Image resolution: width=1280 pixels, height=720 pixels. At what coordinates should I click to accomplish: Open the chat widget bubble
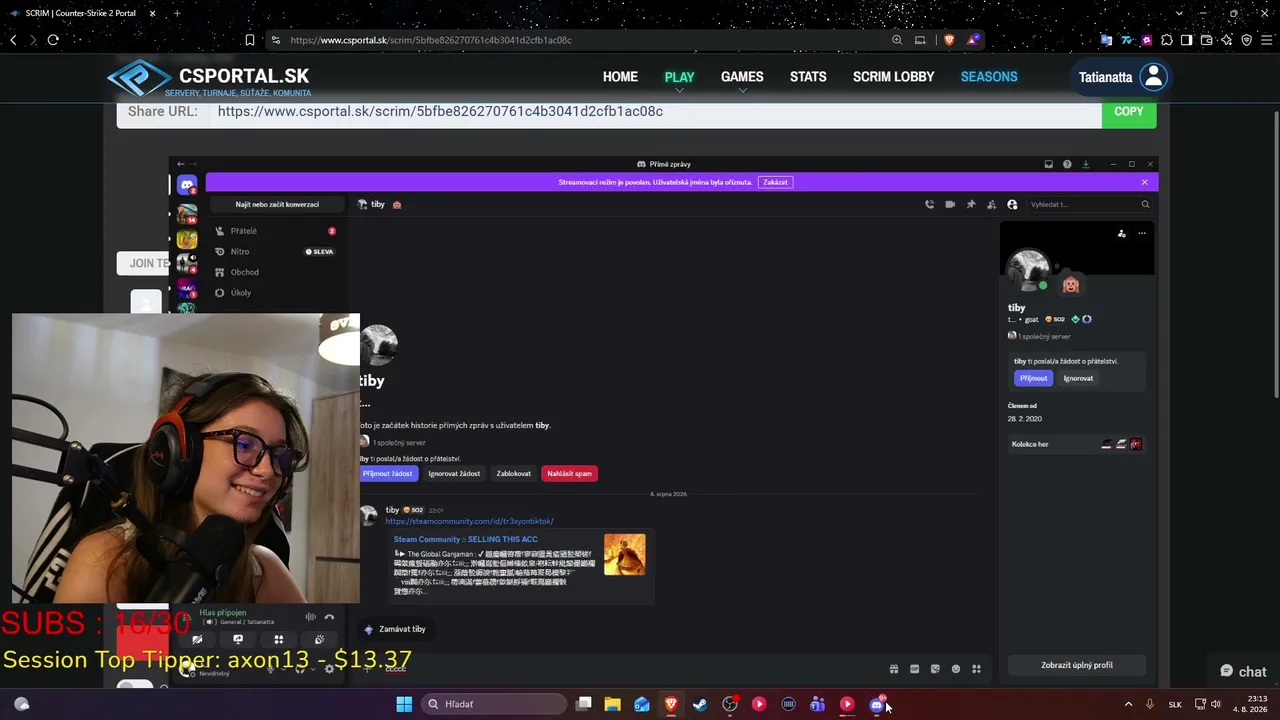coord(1243,671)
